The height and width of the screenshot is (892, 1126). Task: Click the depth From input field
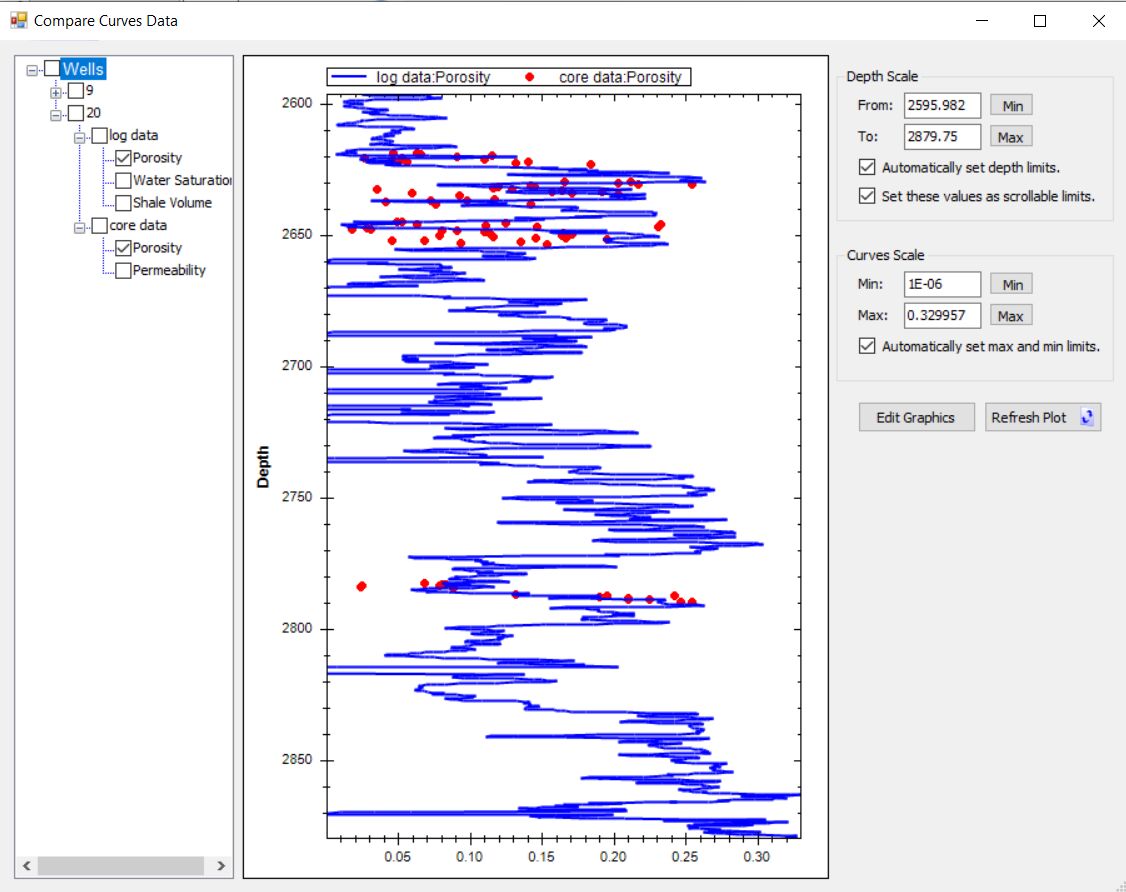(x=941, y=106)
